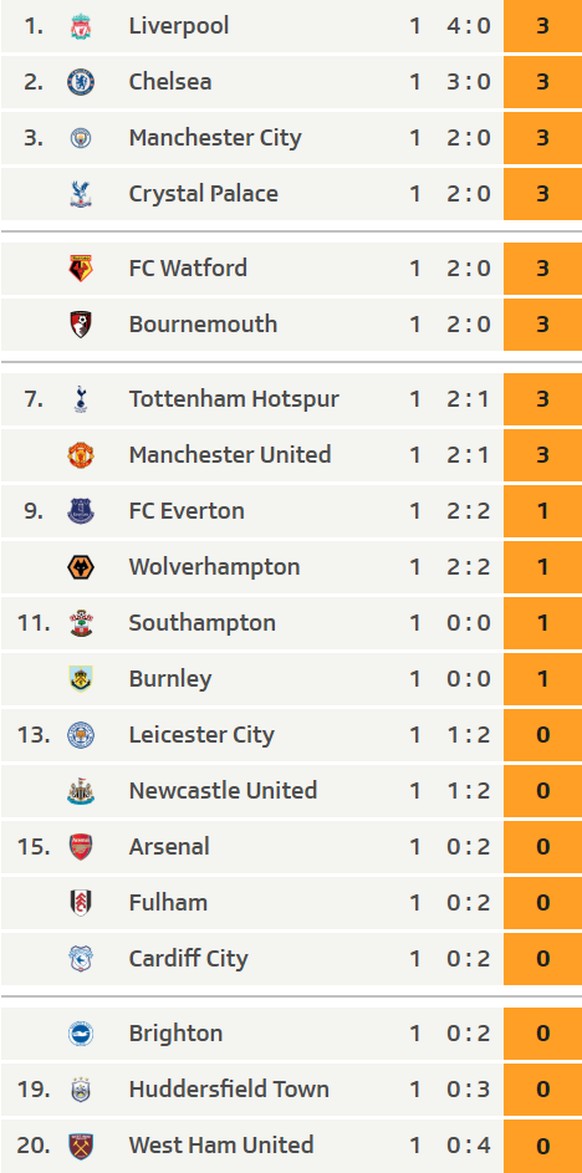Open the Southampton team link

click(202, 623)
